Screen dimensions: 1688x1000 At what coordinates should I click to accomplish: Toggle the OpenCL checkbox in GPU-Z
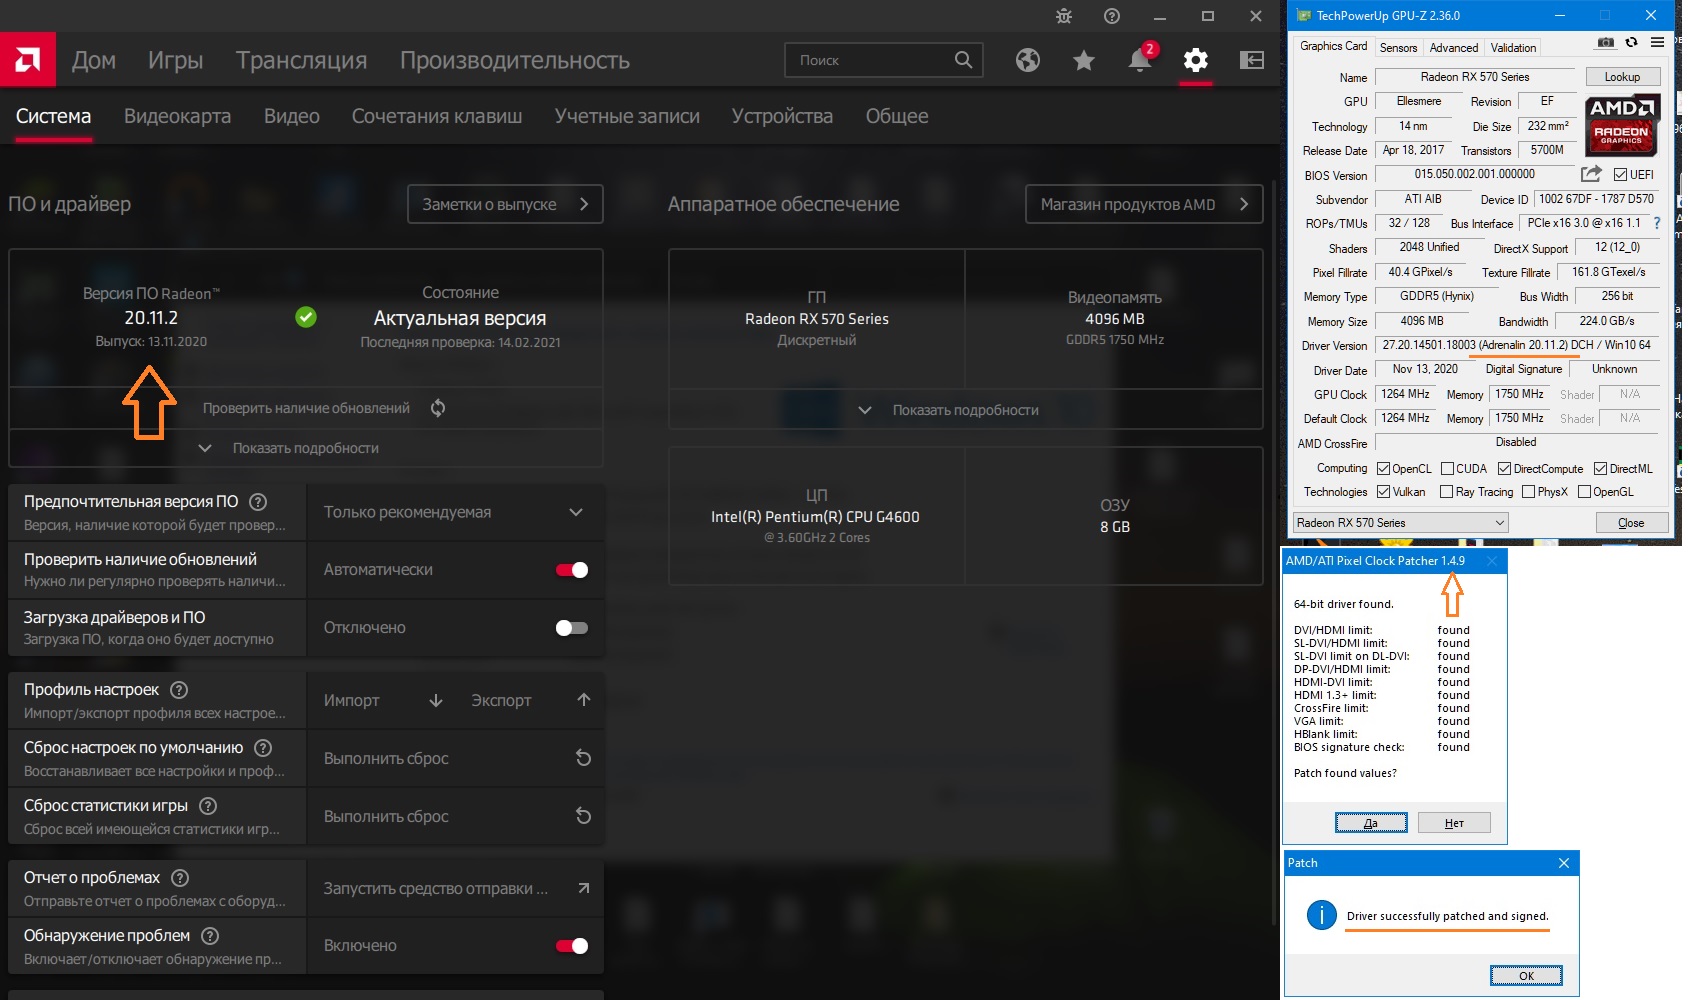point(1384,469)
